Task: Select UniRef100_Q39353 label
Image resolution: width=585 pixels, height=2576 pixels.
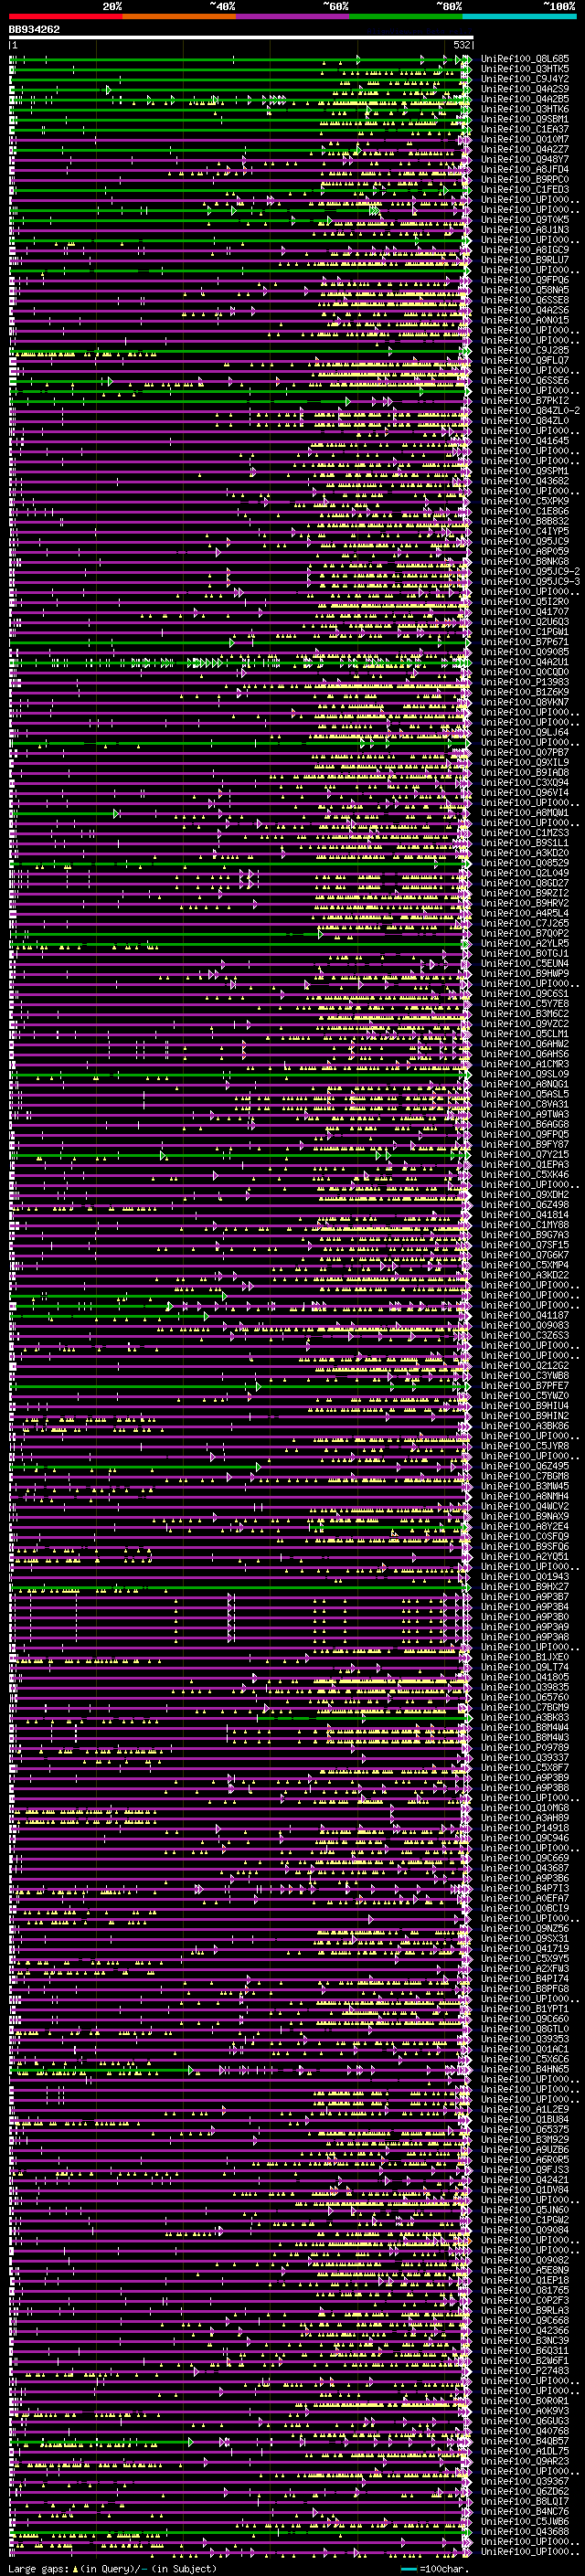Action: click(525, 2038)
